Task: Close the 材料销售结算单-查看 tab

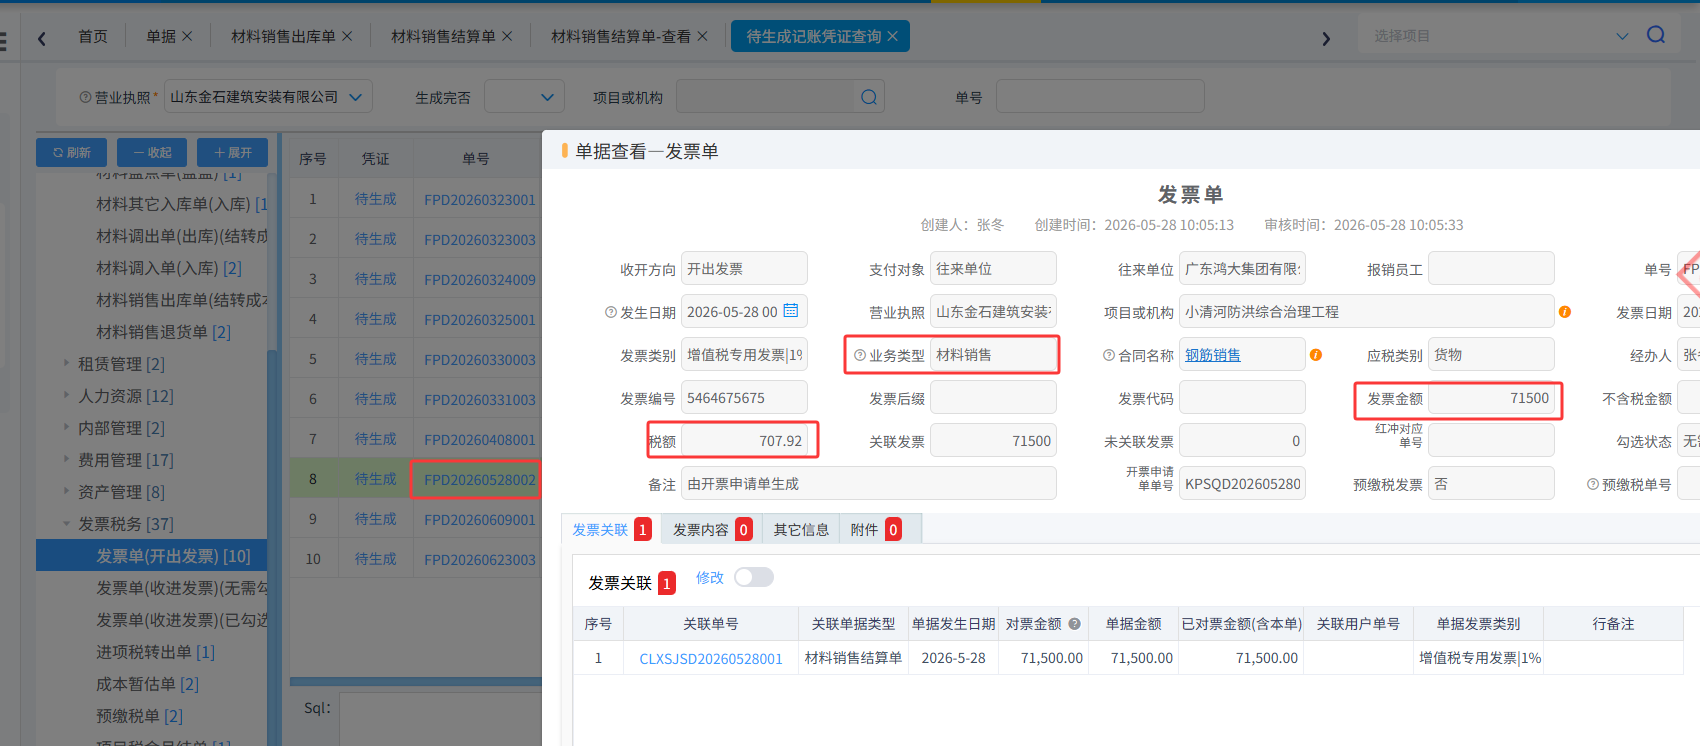Action: (702, 36)
